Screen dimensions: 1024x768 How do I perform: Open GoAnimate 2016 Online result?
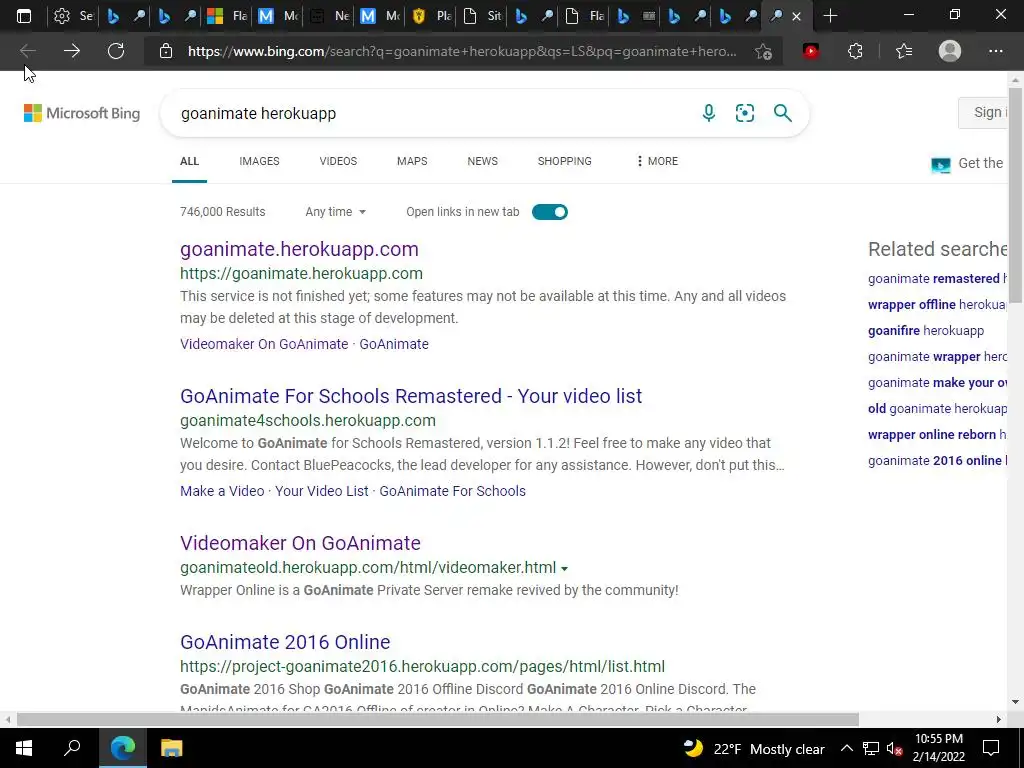pyautogui.click(x=285, y=642)
